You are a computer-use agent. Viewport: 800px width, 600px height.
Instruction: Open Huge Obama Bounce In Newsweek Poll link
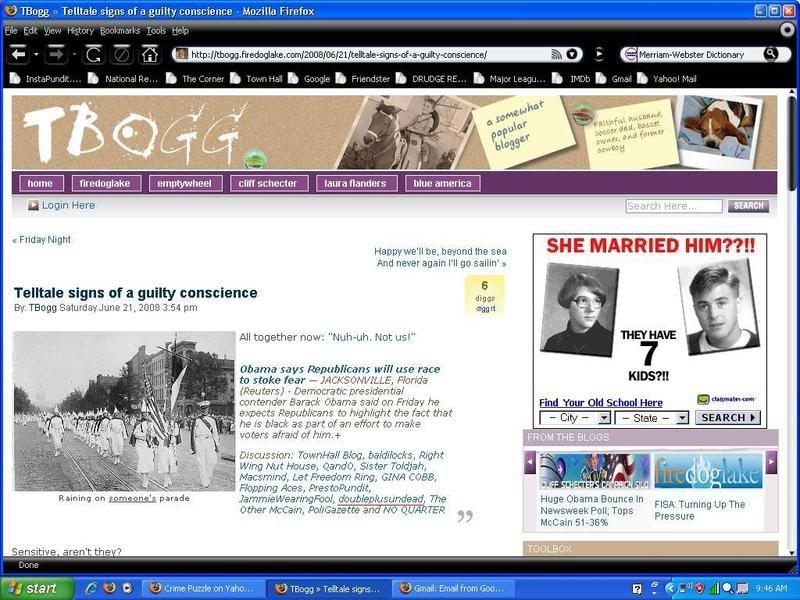point(592,511)
